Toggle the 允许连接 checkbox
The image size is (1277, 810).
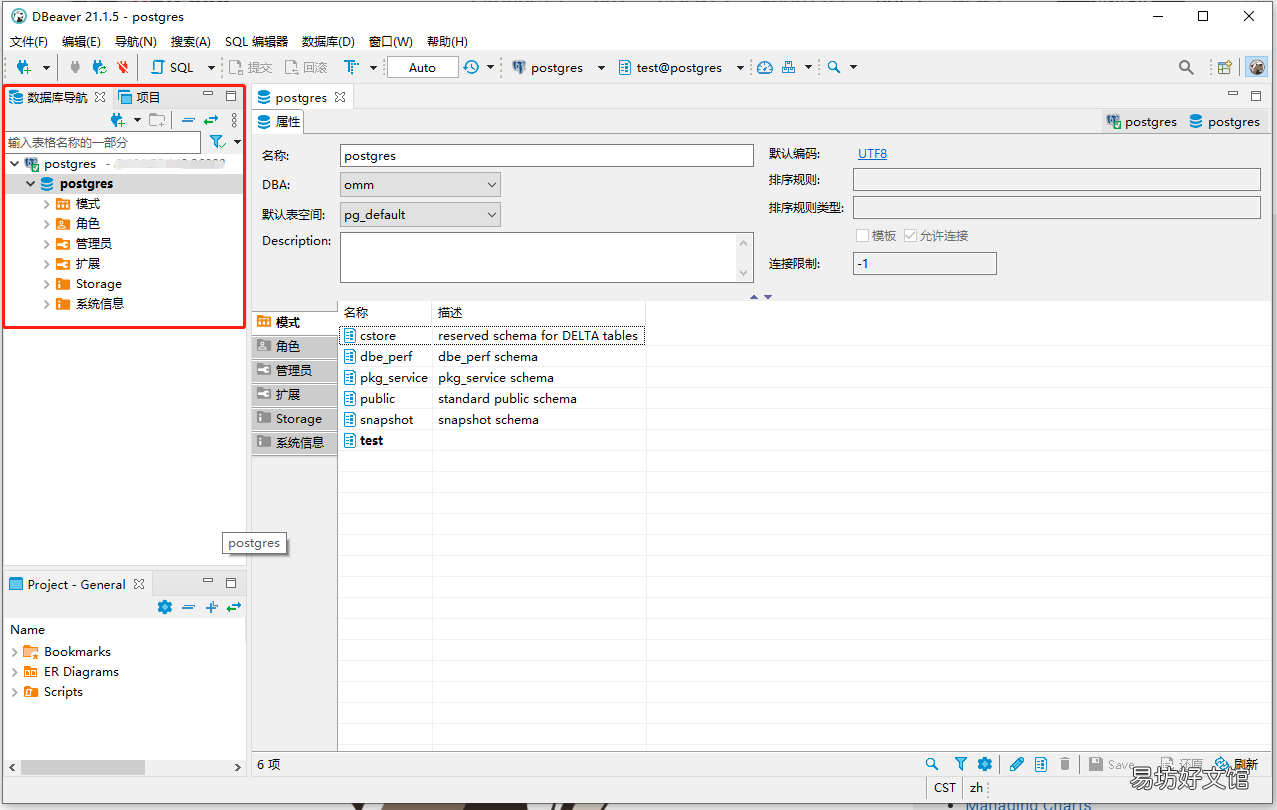click(910, 236)
